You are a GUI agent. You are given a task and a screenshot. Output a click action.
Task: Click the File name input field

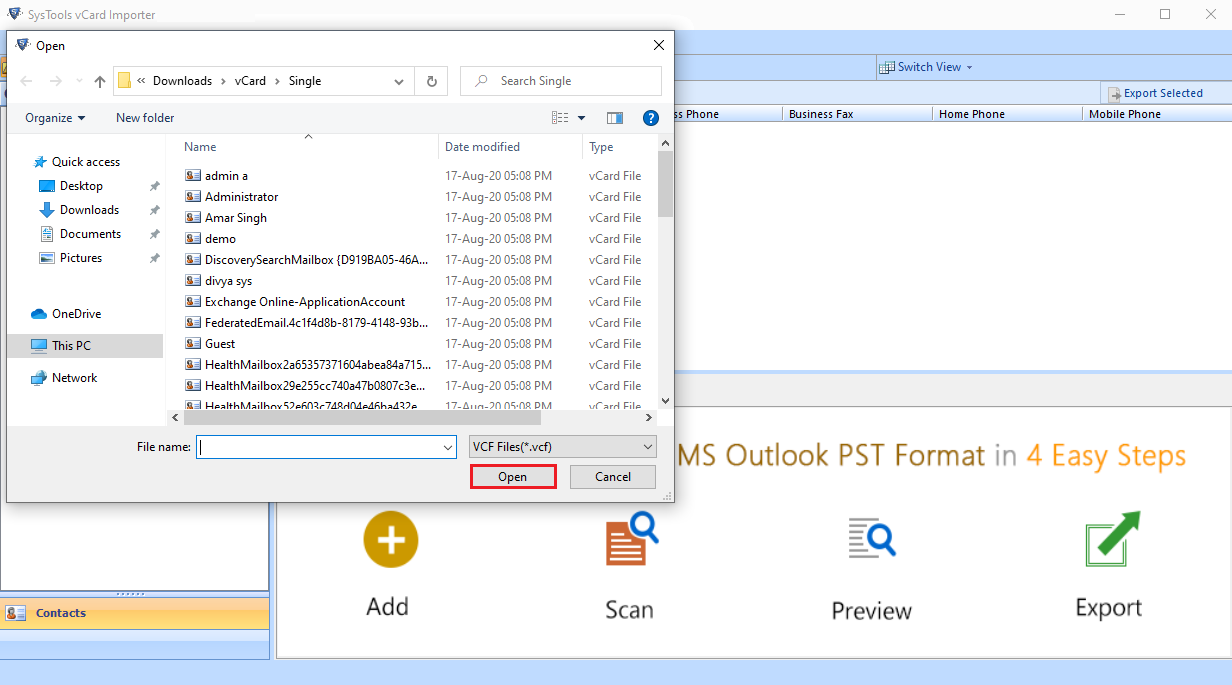coord(319,447)
